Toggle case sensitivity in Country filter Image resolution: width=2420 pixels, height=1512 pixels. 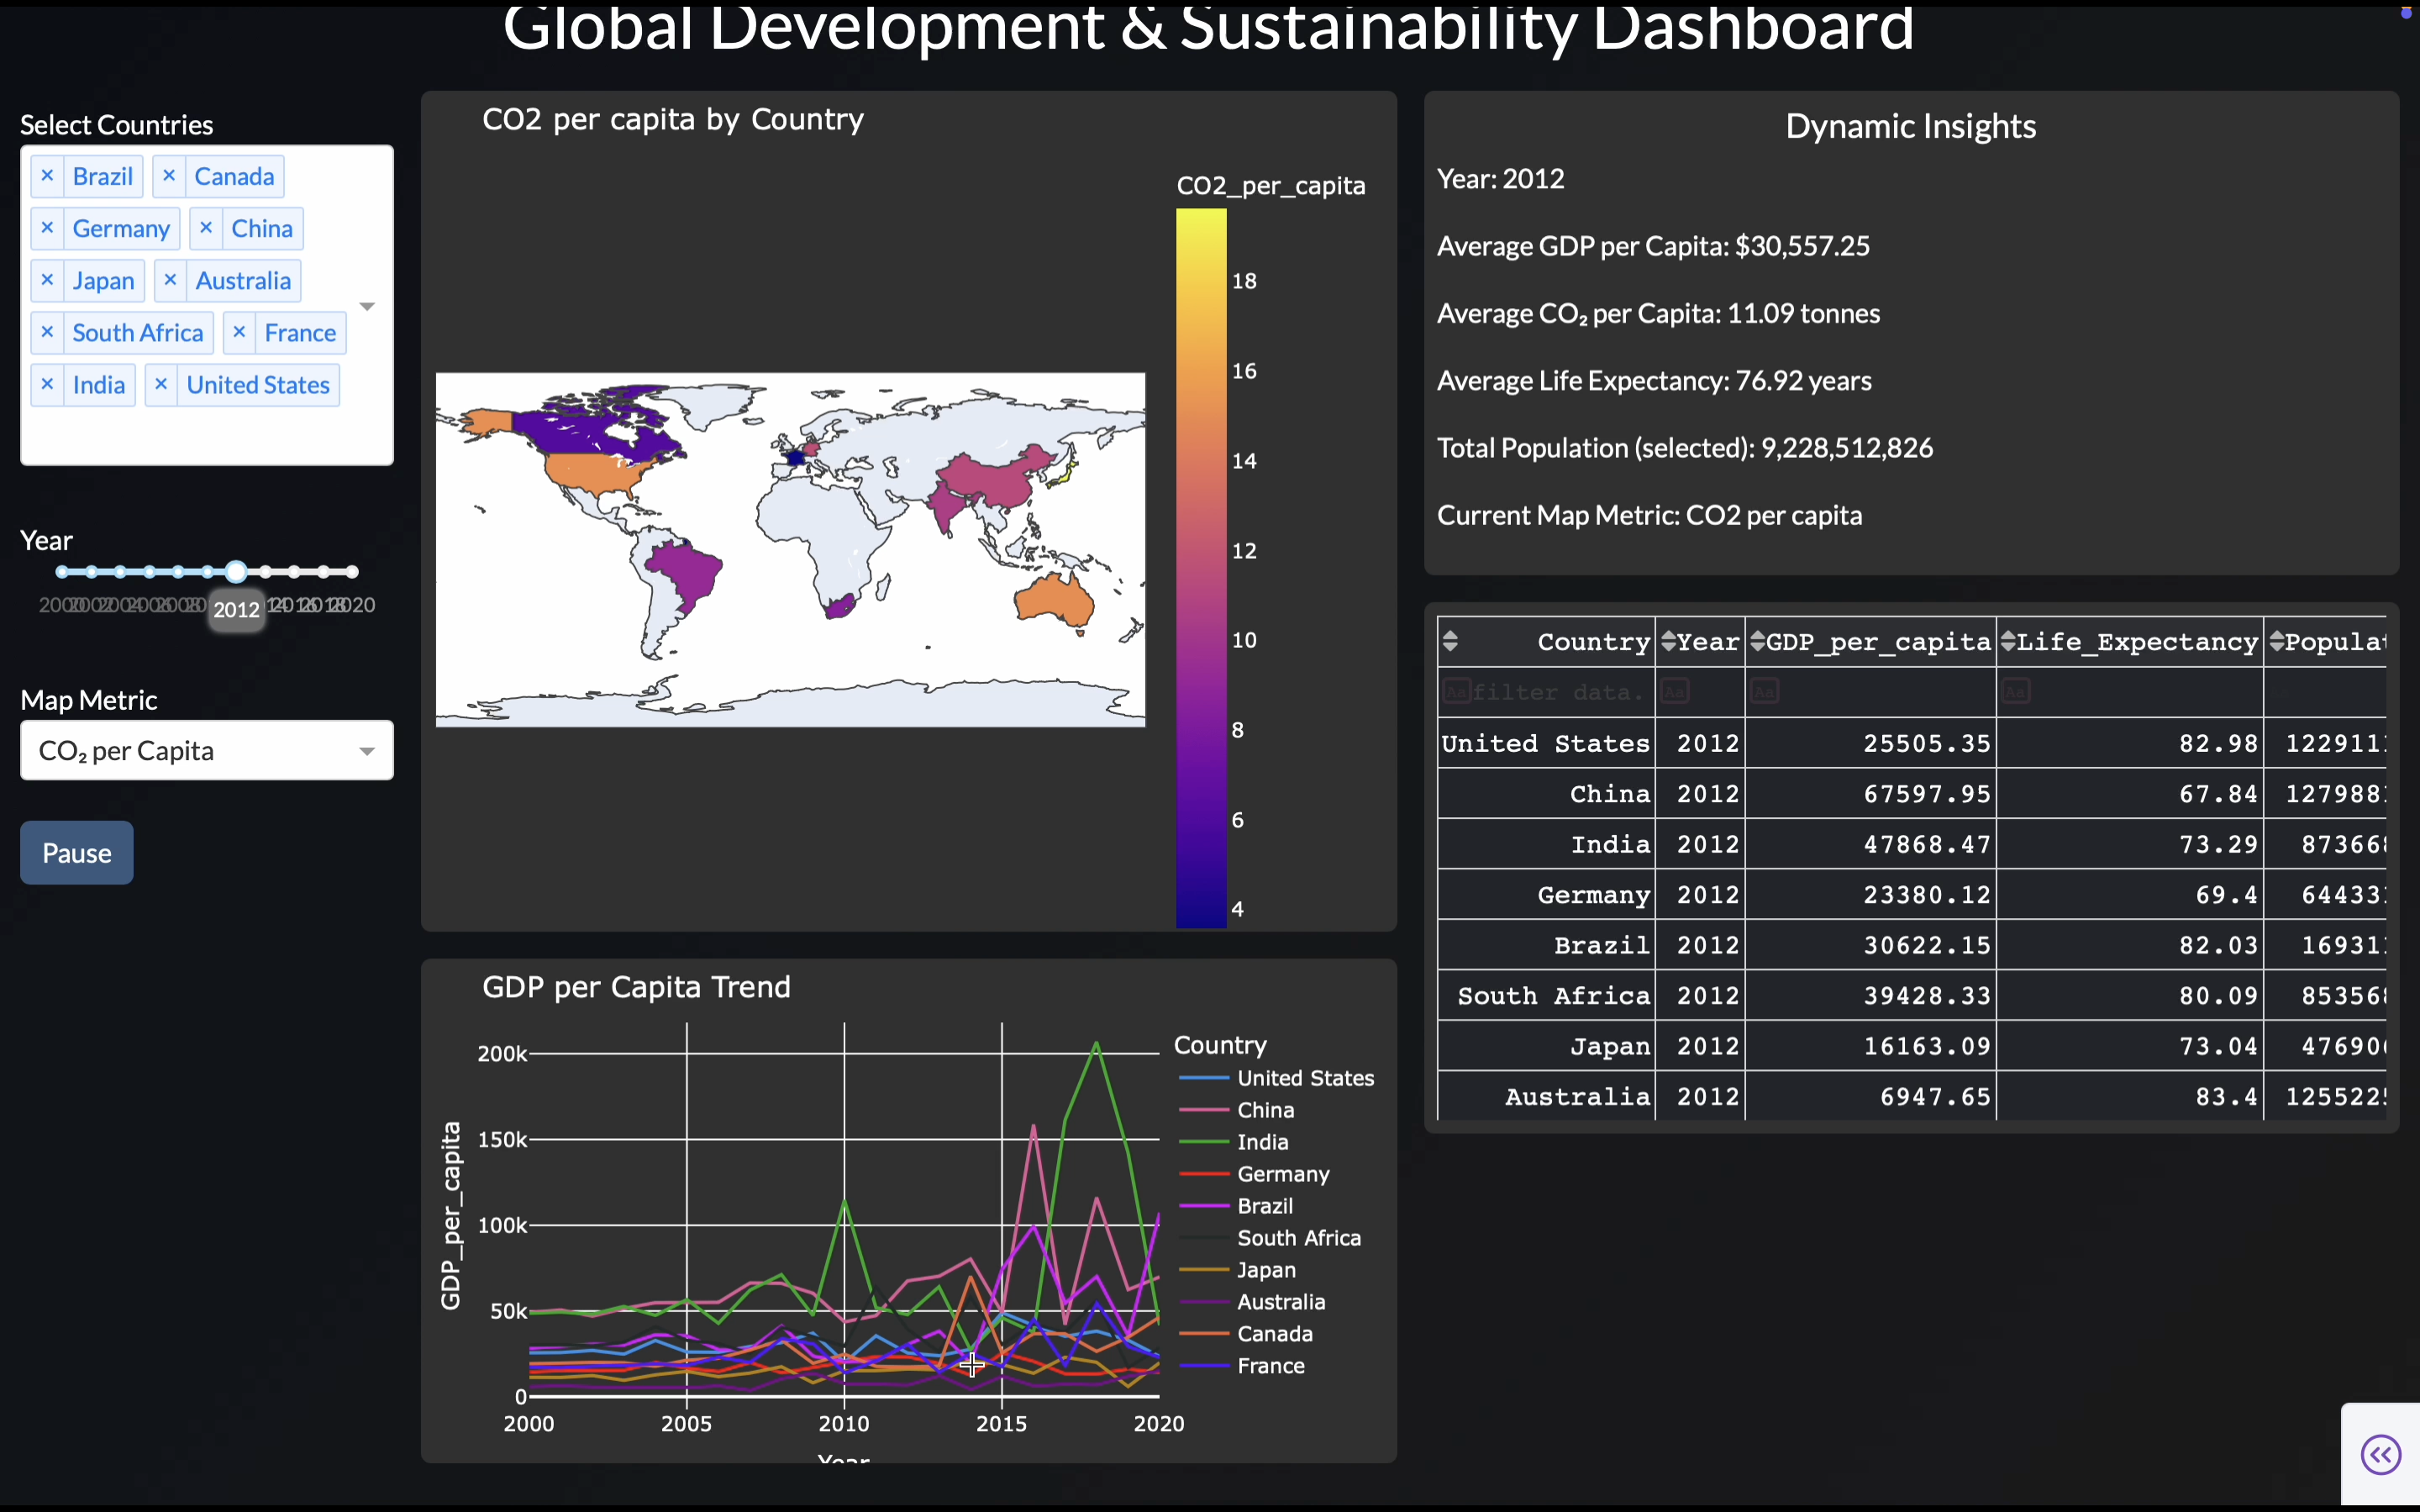1456,692
